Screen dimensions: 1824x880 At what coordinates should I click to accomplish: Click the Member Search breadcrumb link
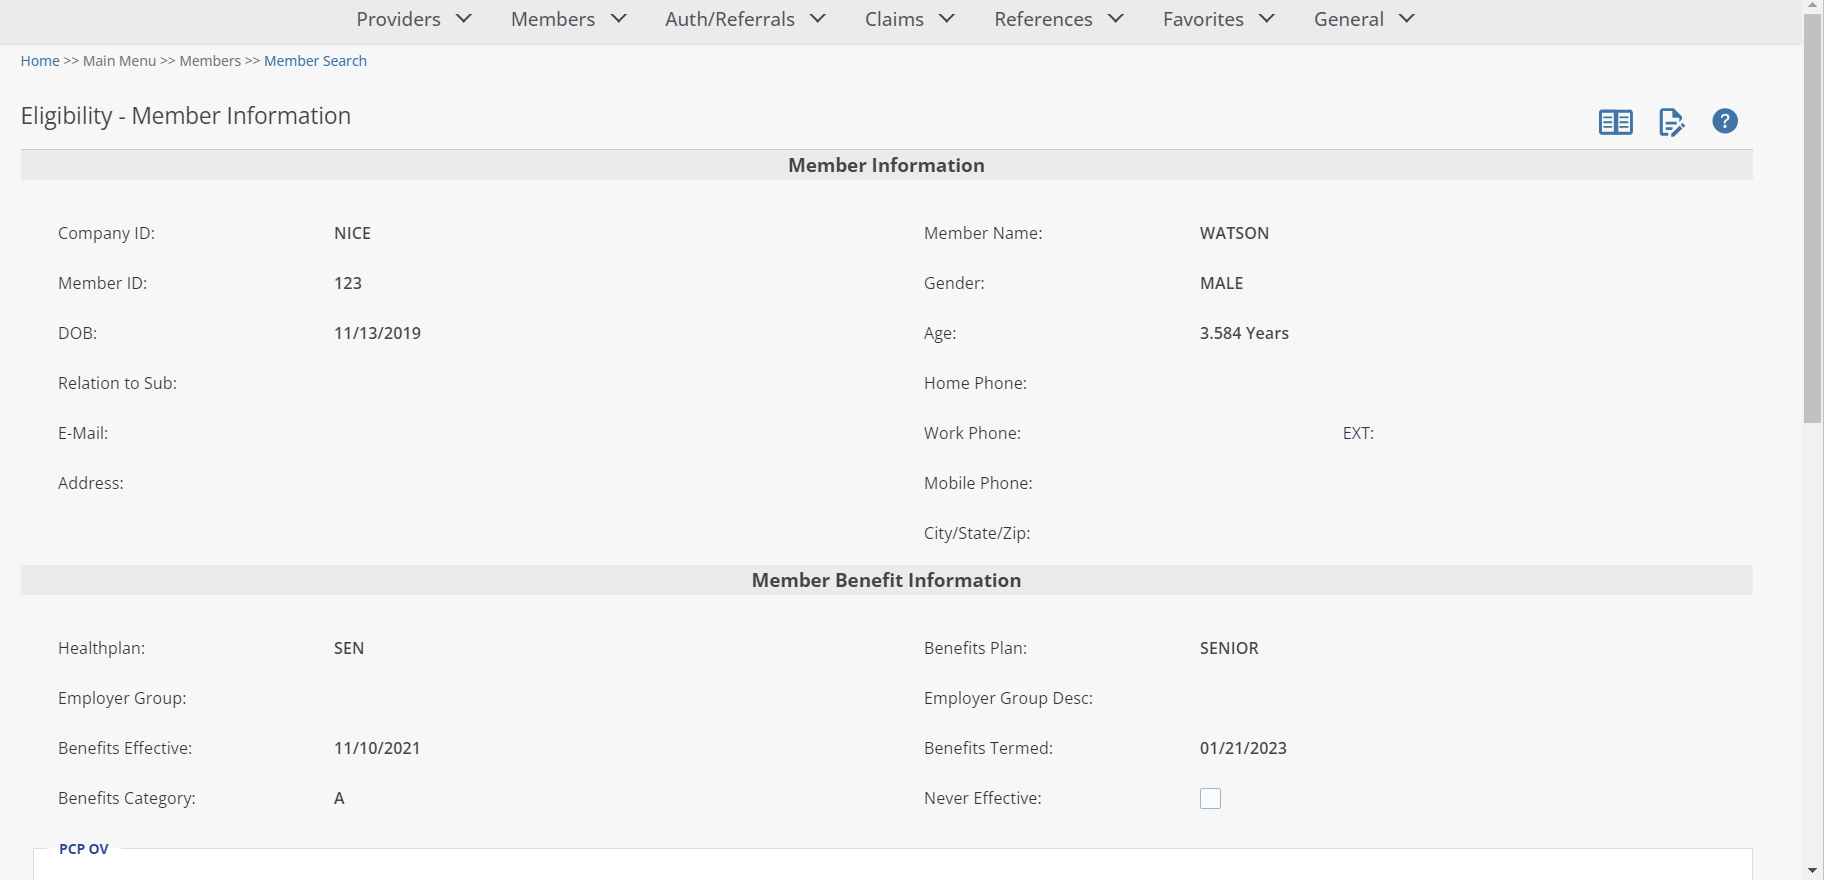[315, 61]
